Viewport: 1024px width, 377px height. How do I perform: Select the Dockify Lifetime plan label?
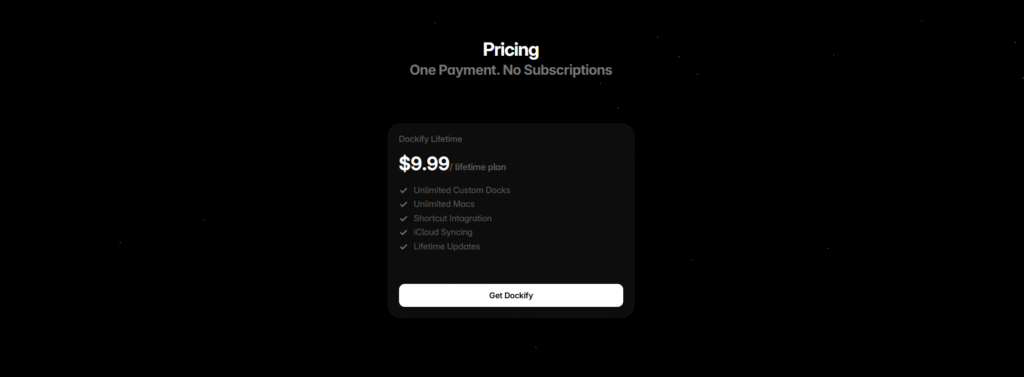coord(430,139)
